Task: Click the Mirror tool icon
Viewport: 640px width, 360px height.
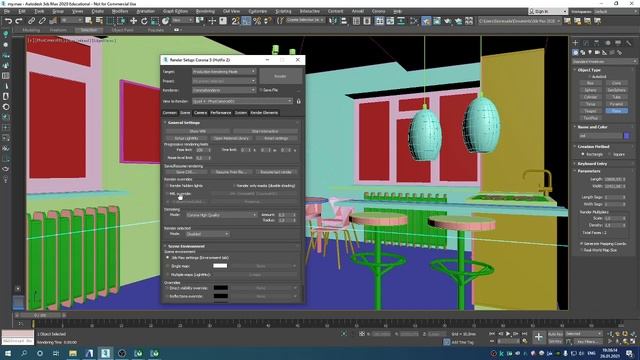Action: (333, 20)
